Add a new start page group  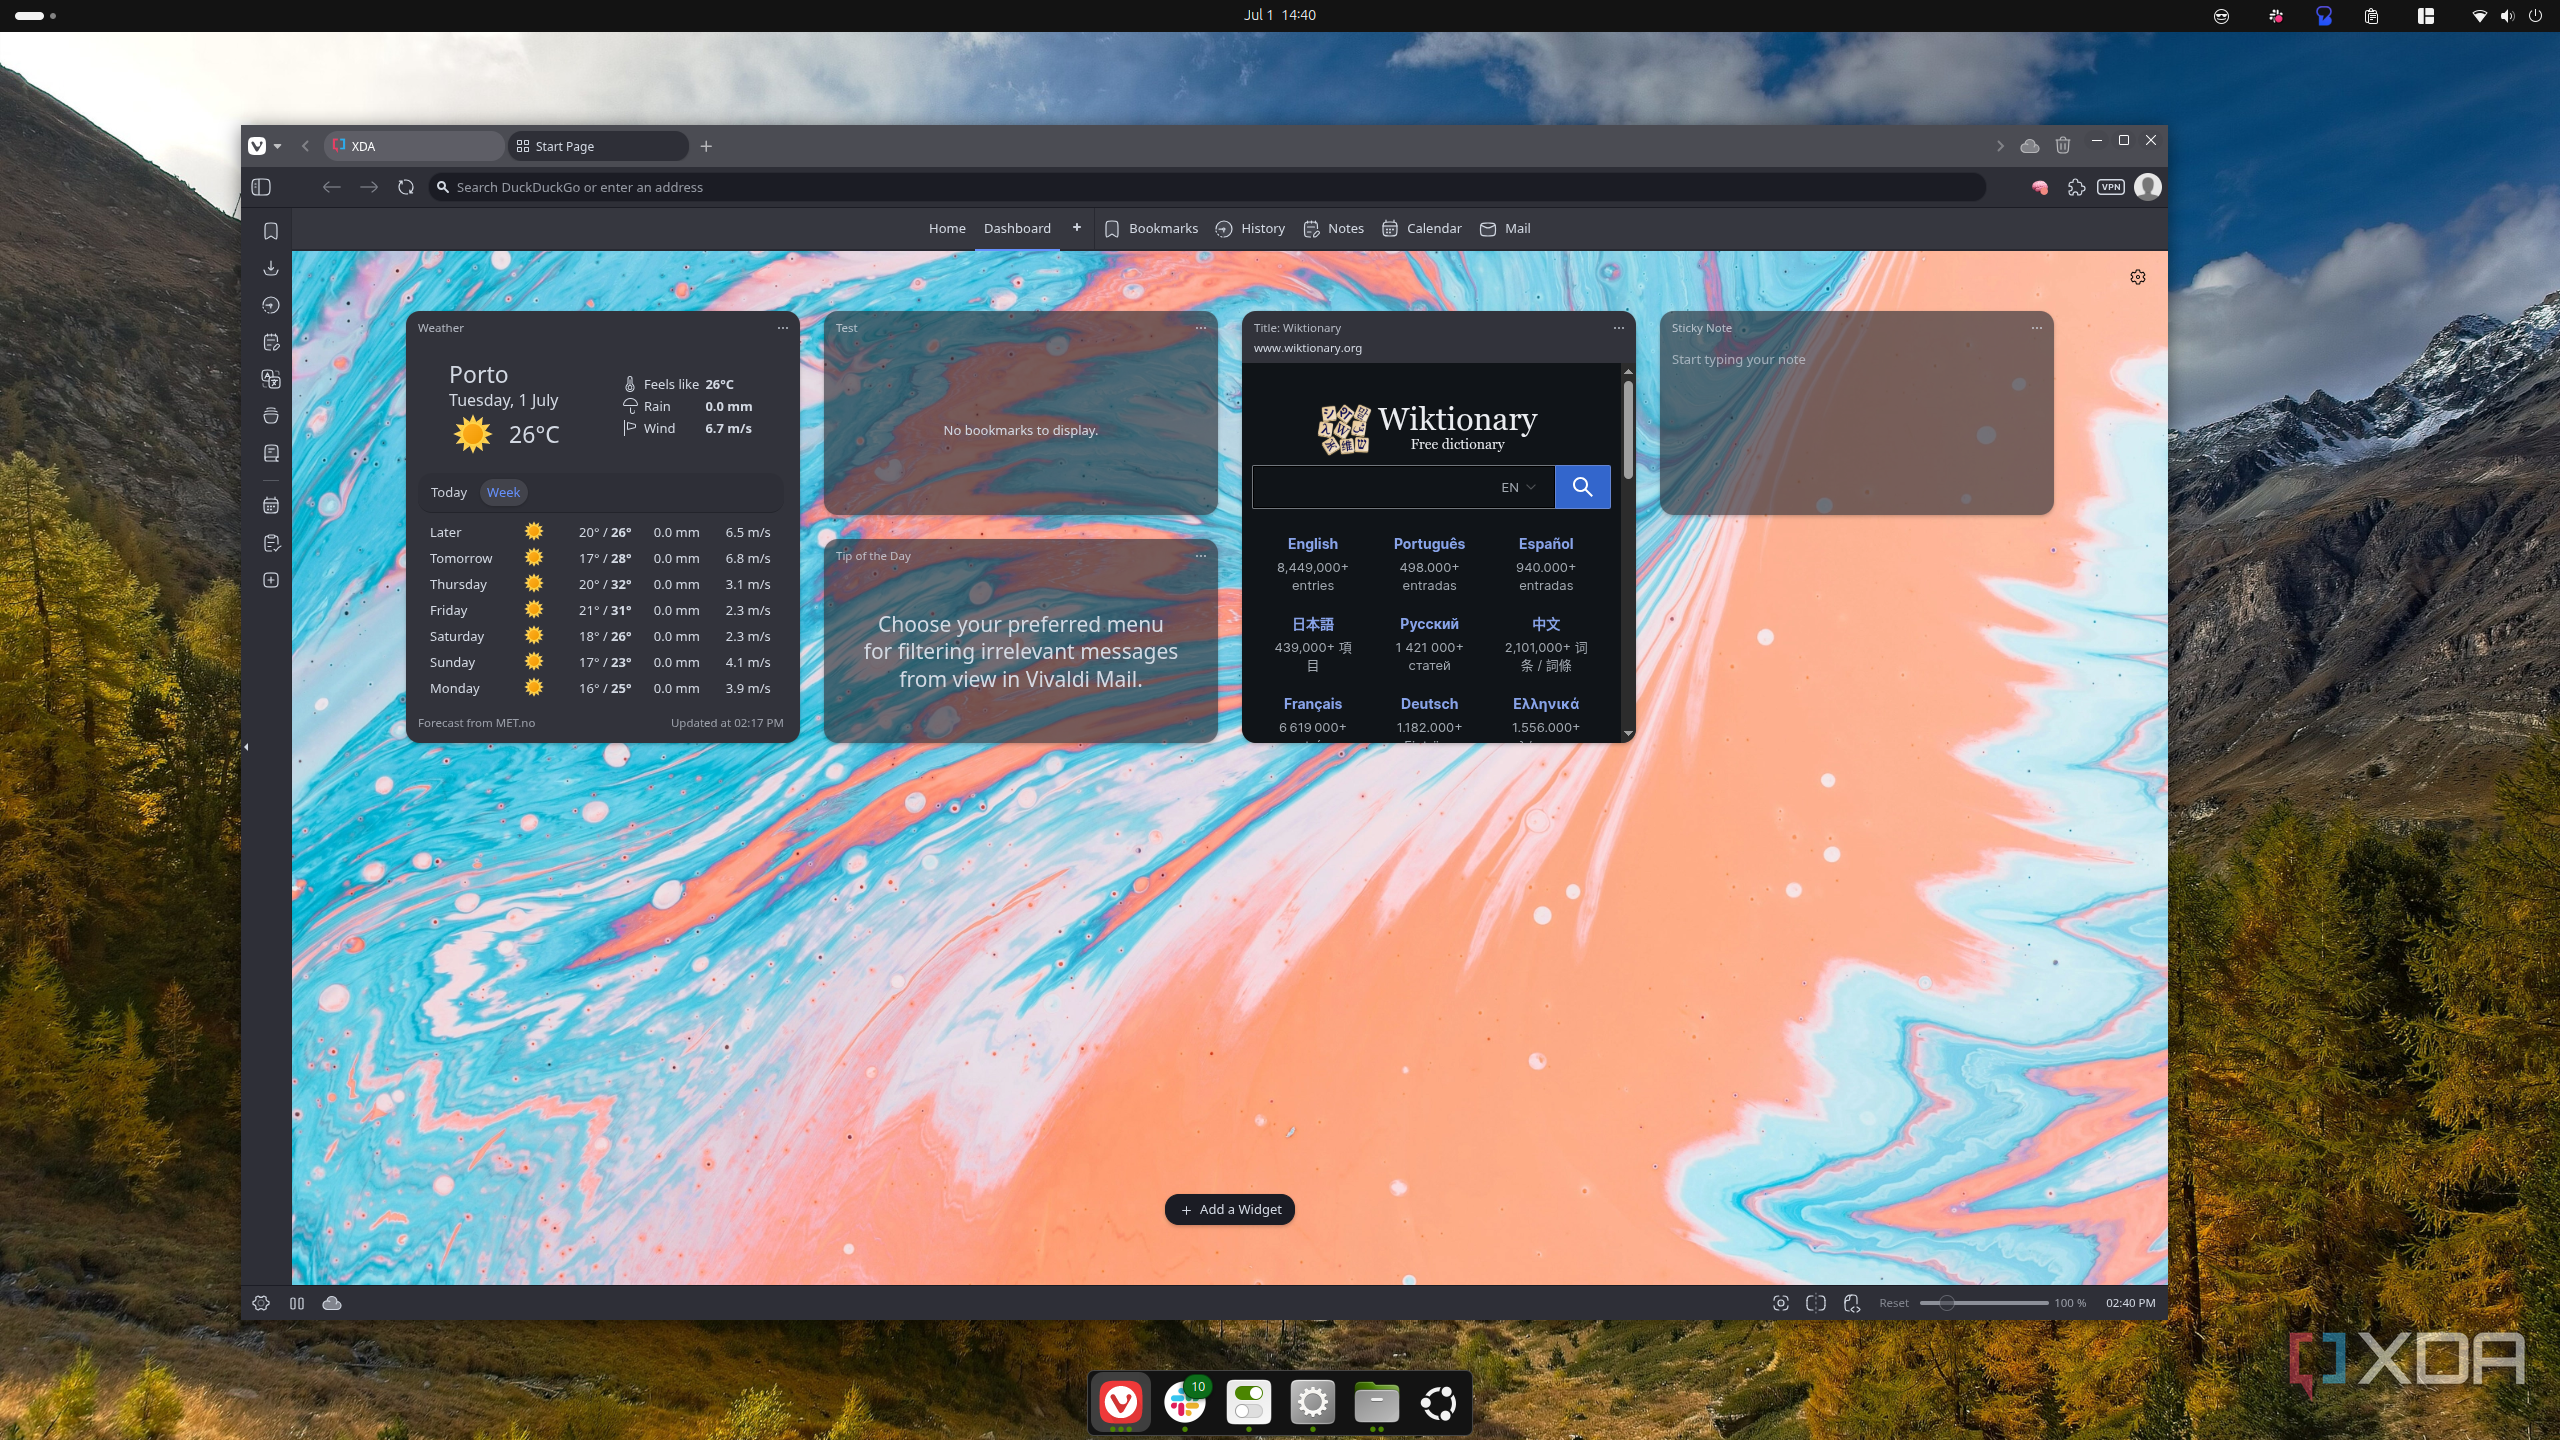pos(1076,227)
